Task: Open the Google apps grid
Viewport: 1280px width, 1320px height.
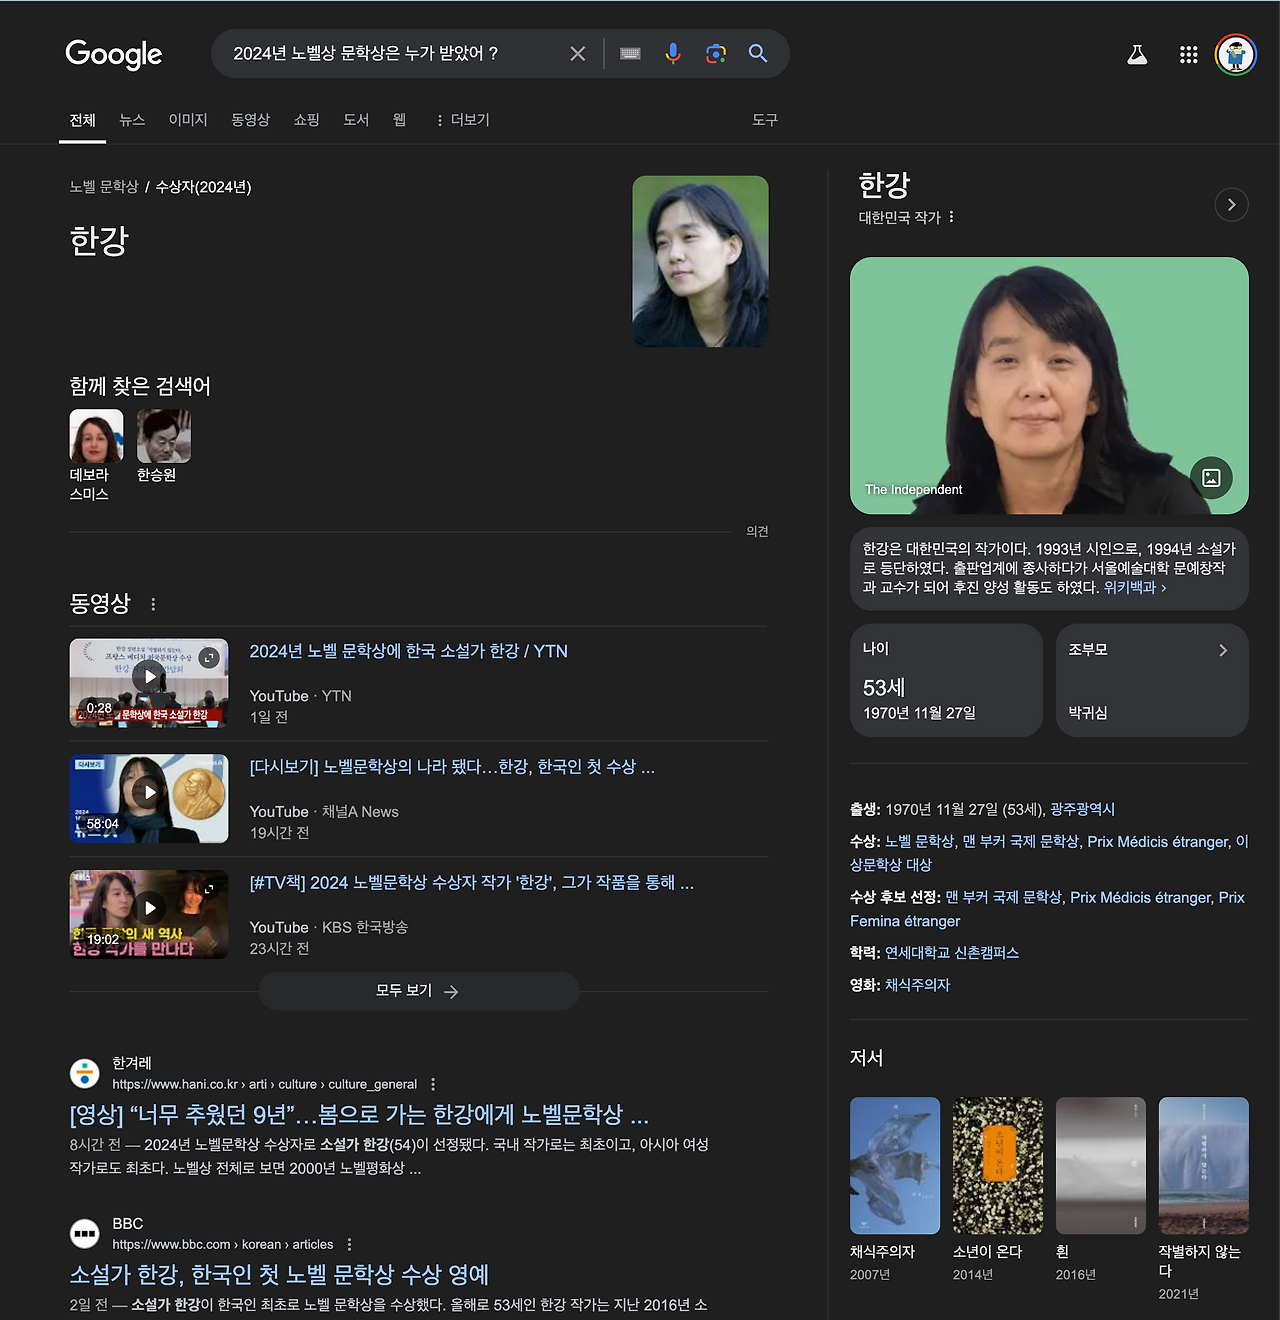Action: click(x=1188, y=54)
